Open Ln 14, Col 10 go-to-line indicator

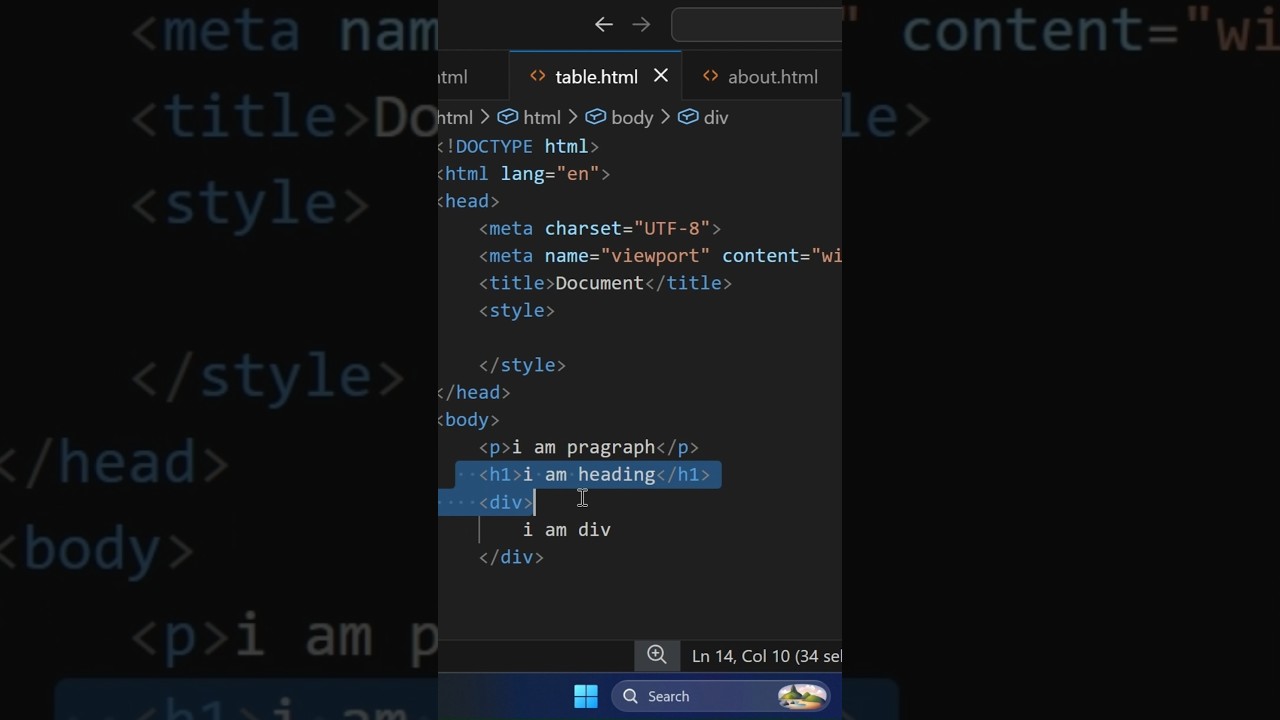(766, 656)
